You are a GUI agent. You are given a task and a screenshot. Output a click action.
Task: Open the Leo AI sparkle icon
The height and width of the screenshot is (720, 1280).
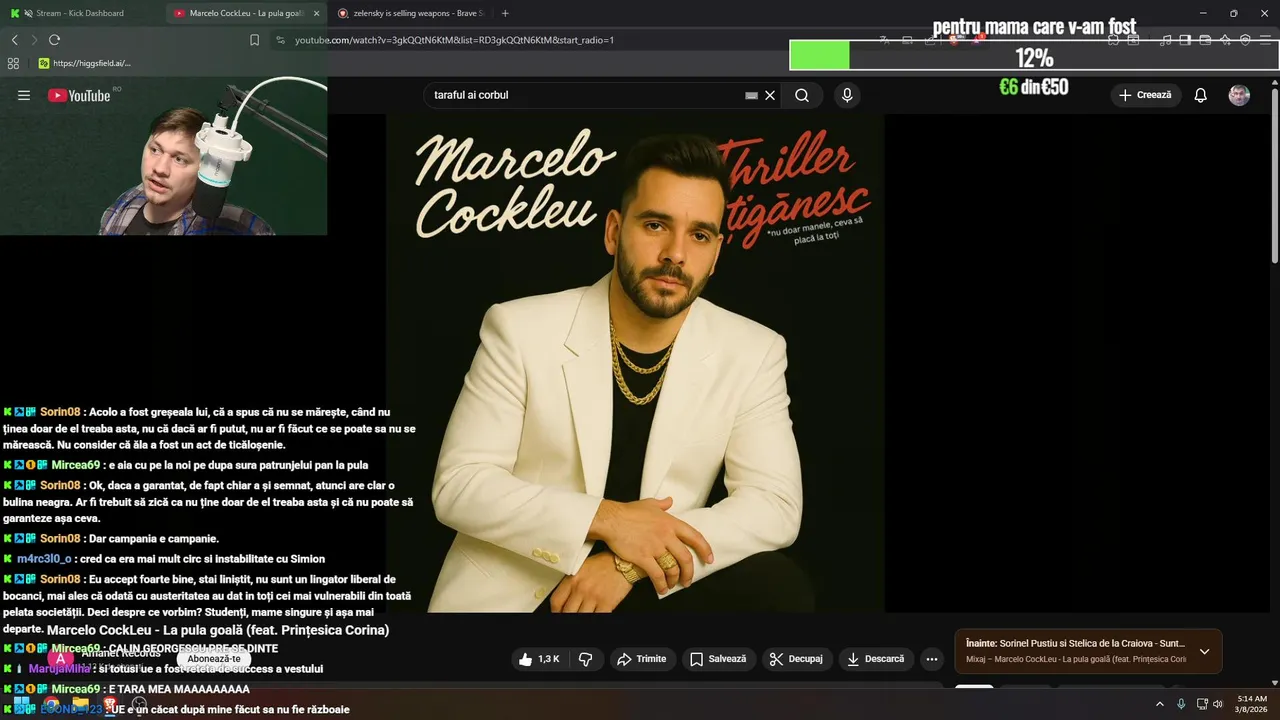pyautogui.click(x=1225, y=40)
